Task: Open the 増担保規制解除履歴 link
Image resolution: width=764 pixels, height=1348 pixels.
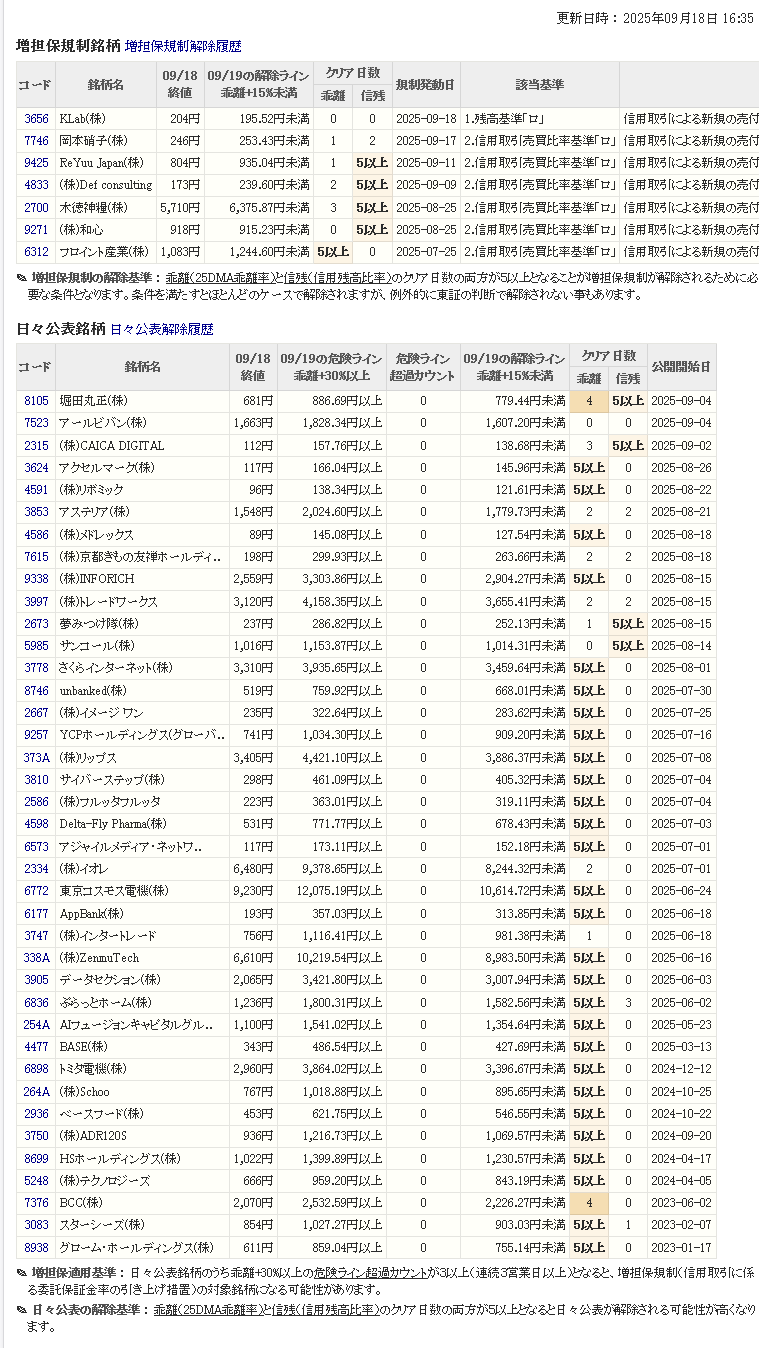Action: point(183,46)
